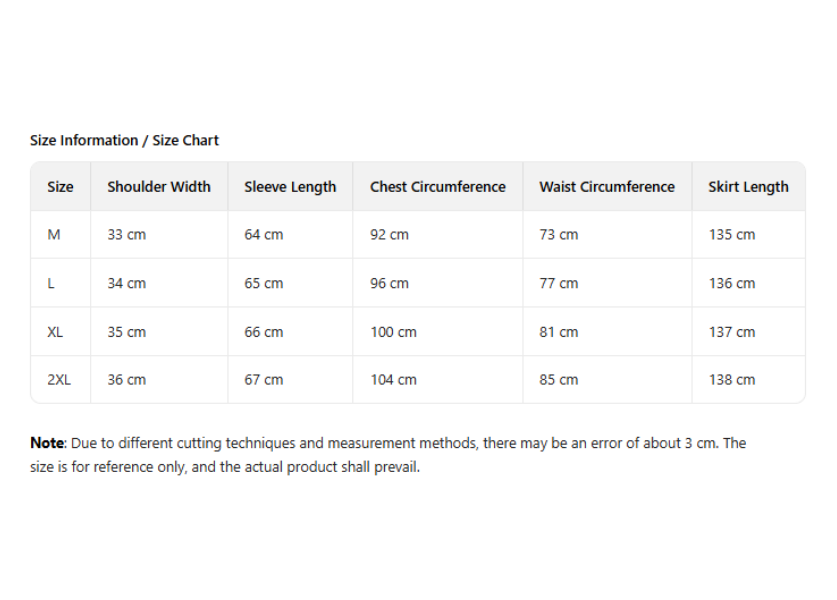Select the 135 cm skirt length cell
The width and height of the screenshot is (837, 600).
pyautogui.click(x=732, y=235)
